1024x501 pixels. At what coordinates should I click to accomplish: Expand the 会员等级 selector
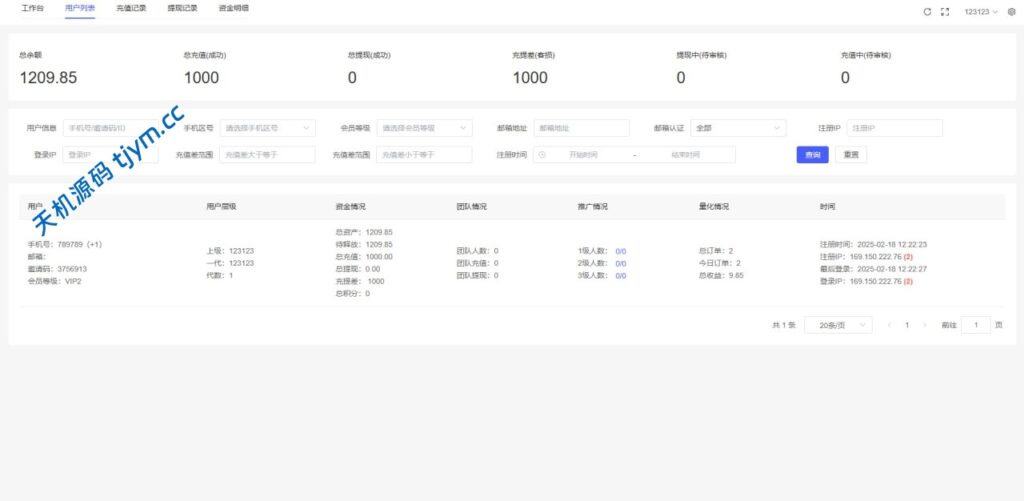coord(424,128)
